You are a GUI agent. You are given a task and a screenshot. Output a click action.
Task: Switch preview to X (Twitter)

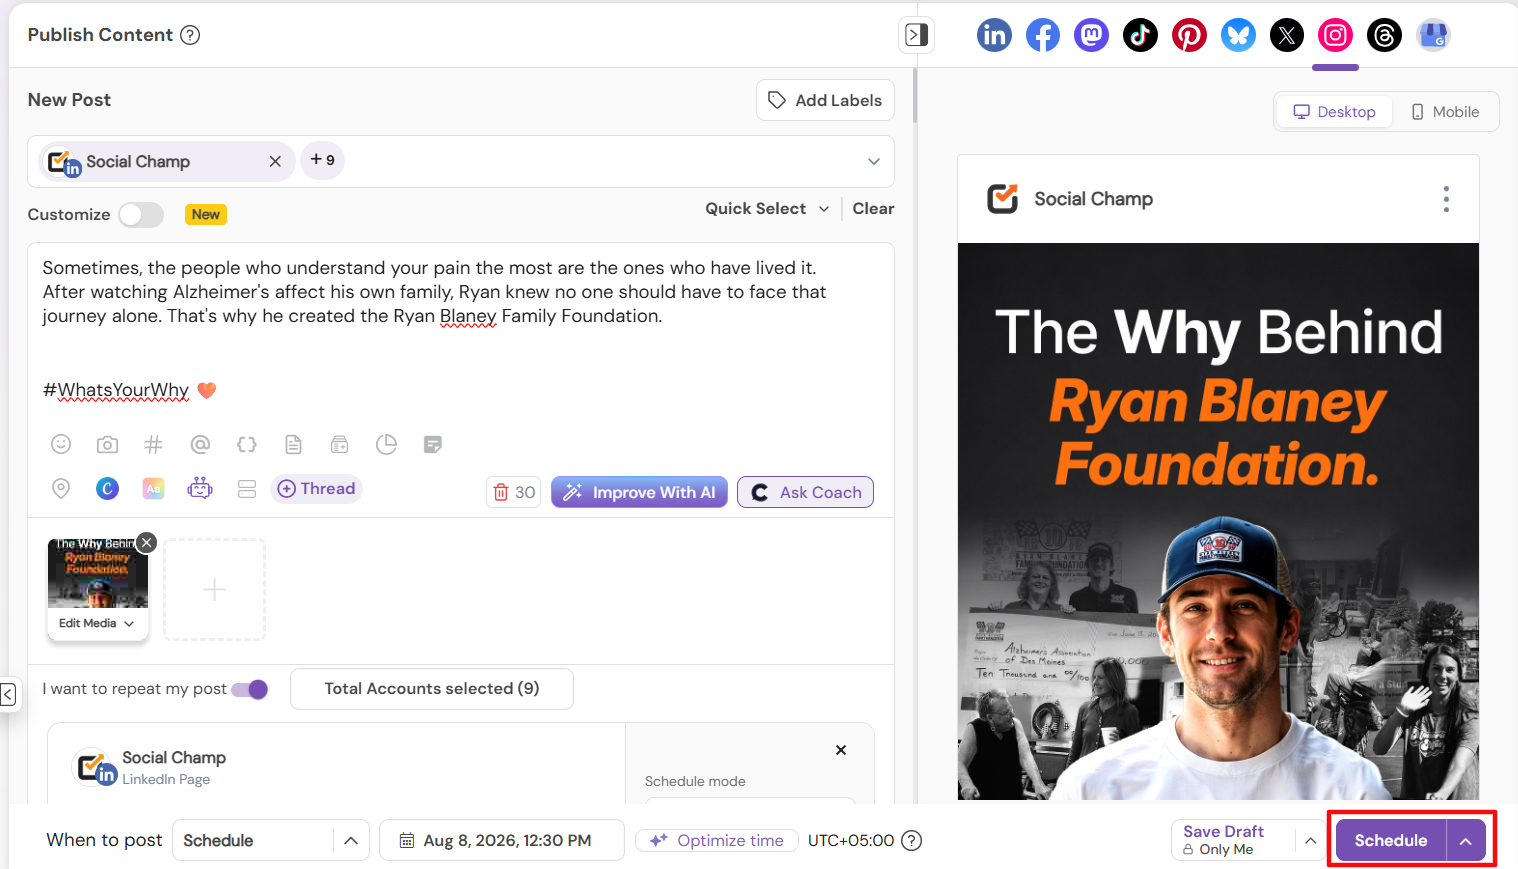coord(1287,35)
